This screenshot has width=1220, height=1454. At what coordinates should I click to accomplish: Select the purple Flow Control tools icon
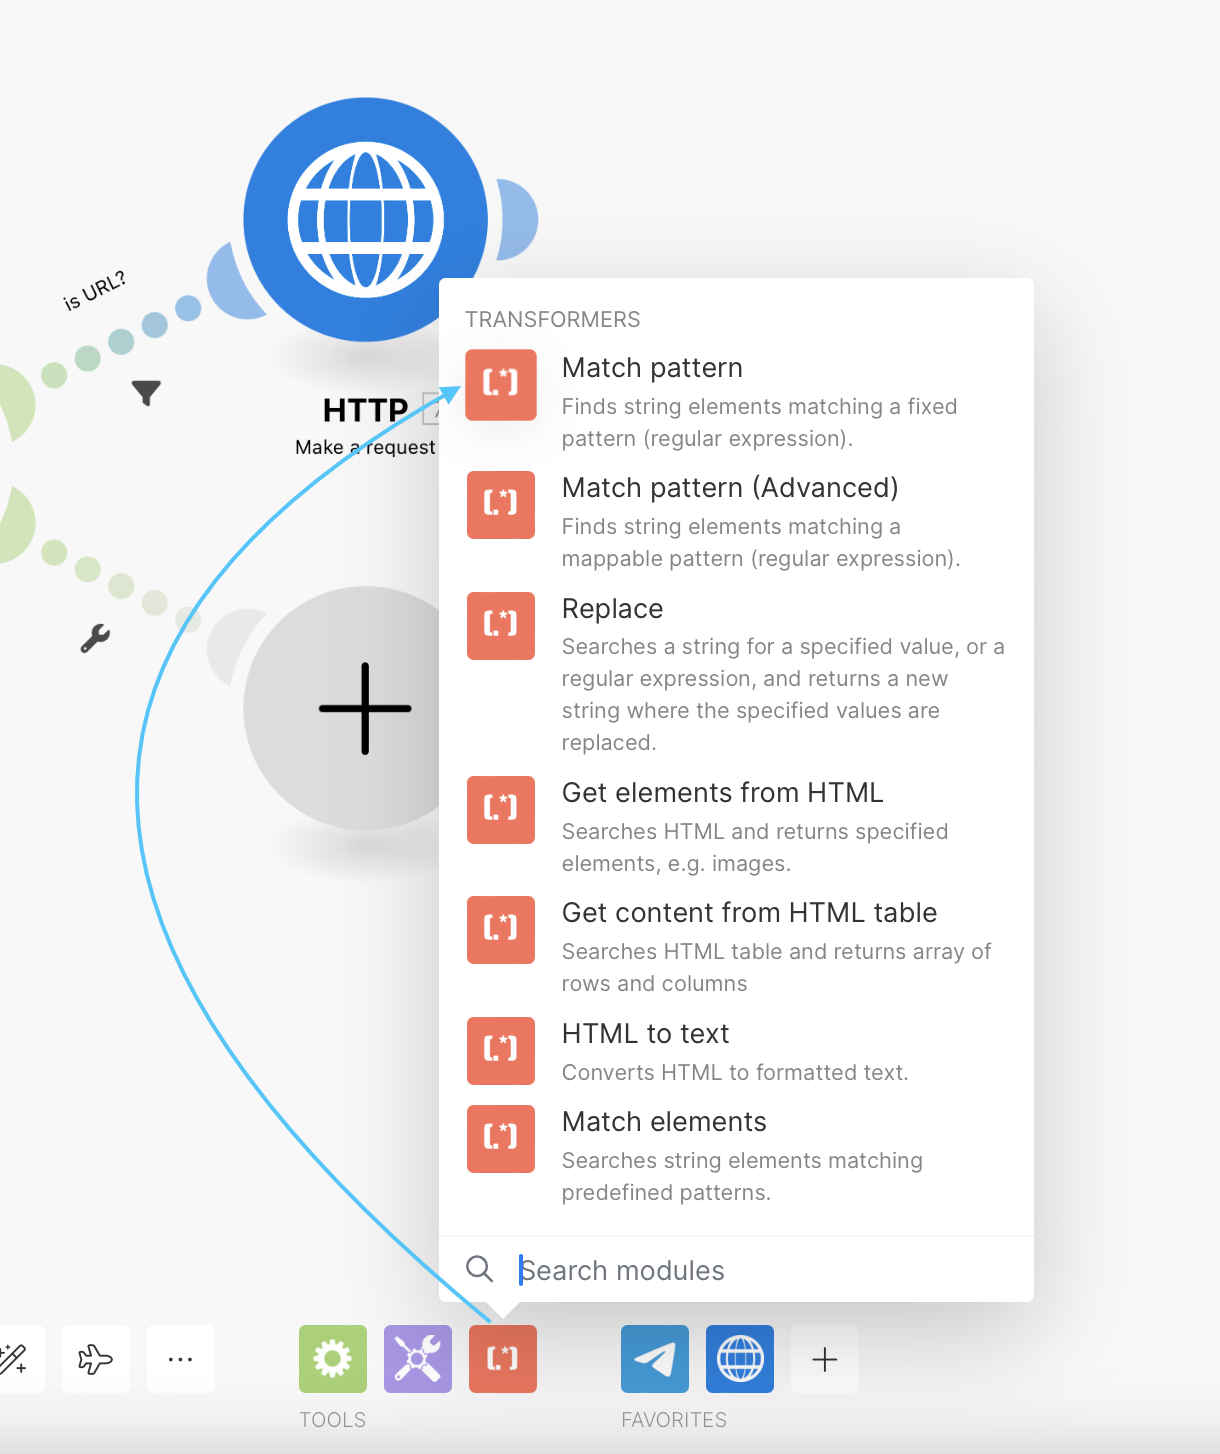click(417, 1359)
